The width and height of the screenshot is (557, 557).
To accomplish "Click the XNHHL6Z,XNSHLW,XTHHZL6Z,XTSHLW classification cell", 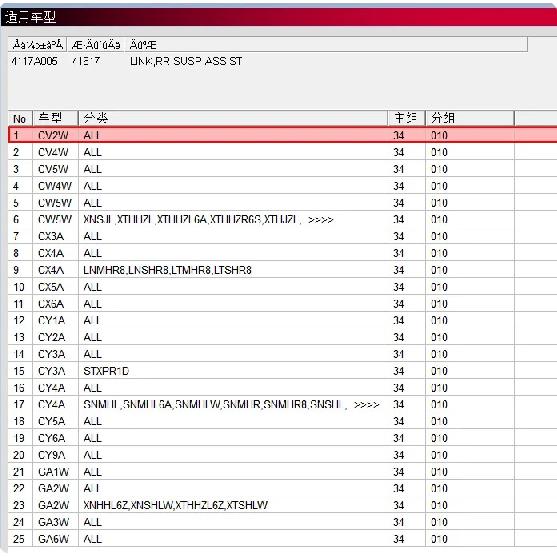I will click(233, 505).
